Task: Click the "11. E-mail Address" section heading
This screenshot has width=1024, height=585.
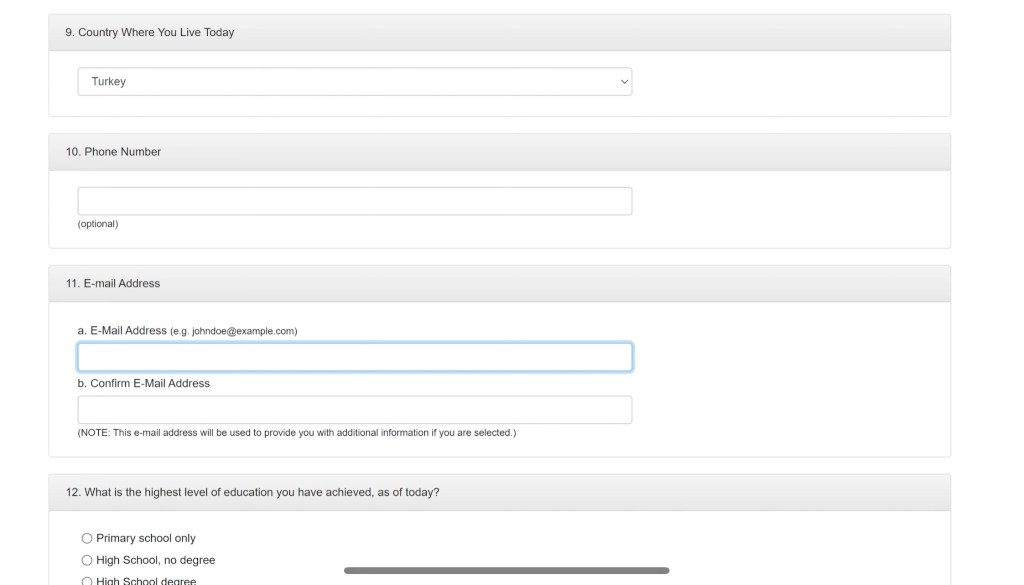Action: tap(113, 284)
